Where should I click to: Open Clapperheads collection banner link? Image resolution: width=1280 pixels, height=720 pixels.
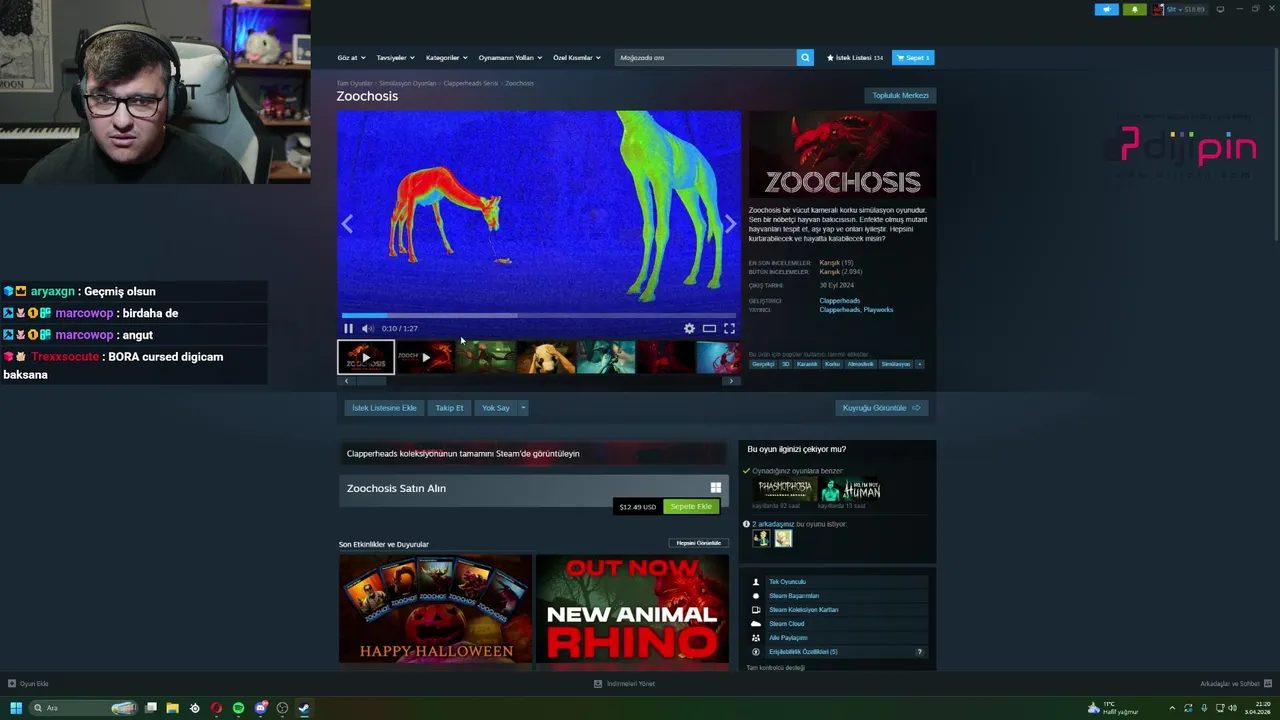tap(532, 453)
